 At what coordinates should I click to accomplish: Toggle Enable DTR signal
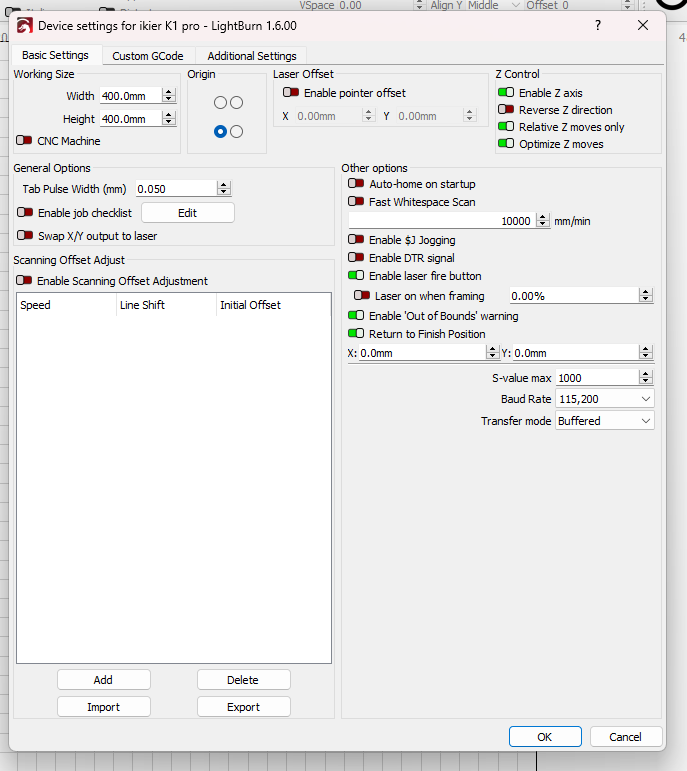356,258
